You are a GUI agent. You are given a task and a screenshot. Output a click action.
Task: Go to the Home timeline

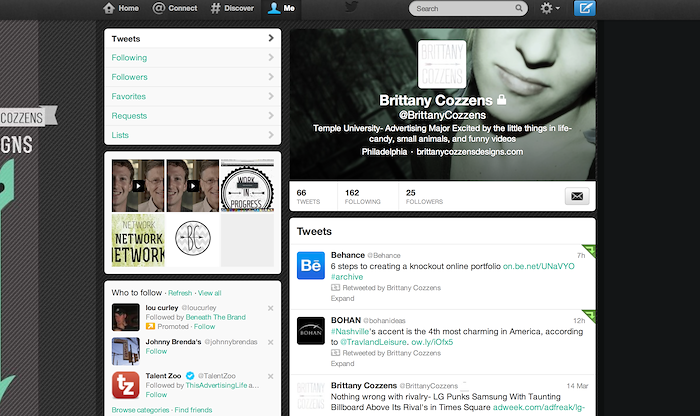pos(121,8)
